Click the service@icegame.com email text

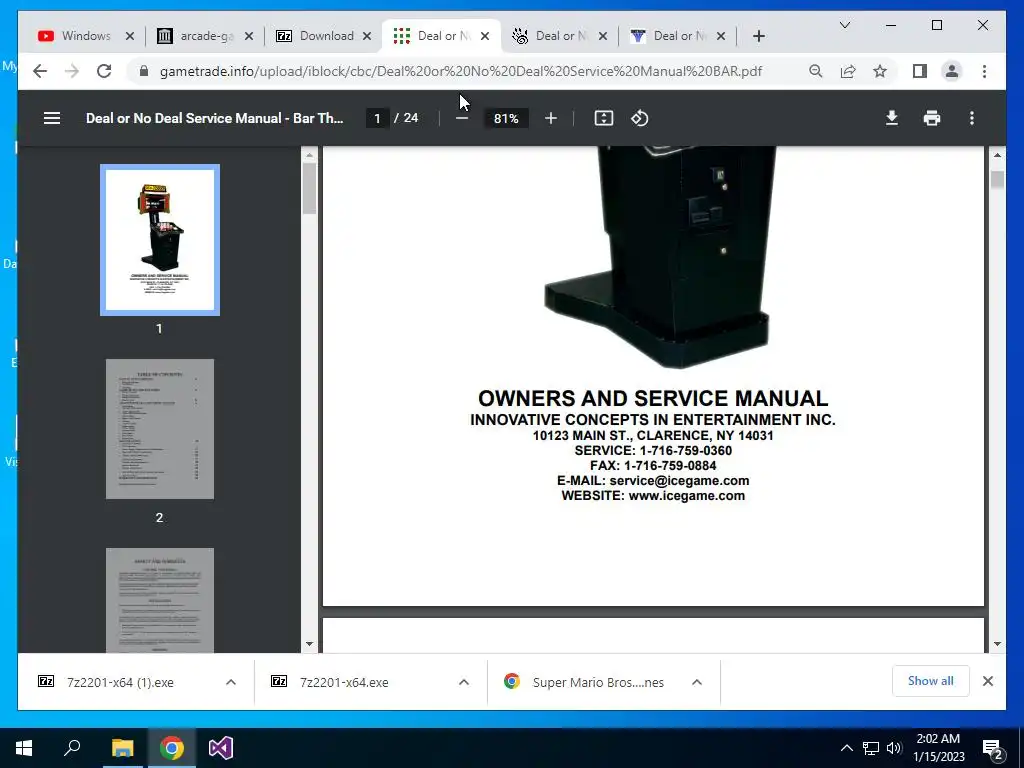pos(679,481)
